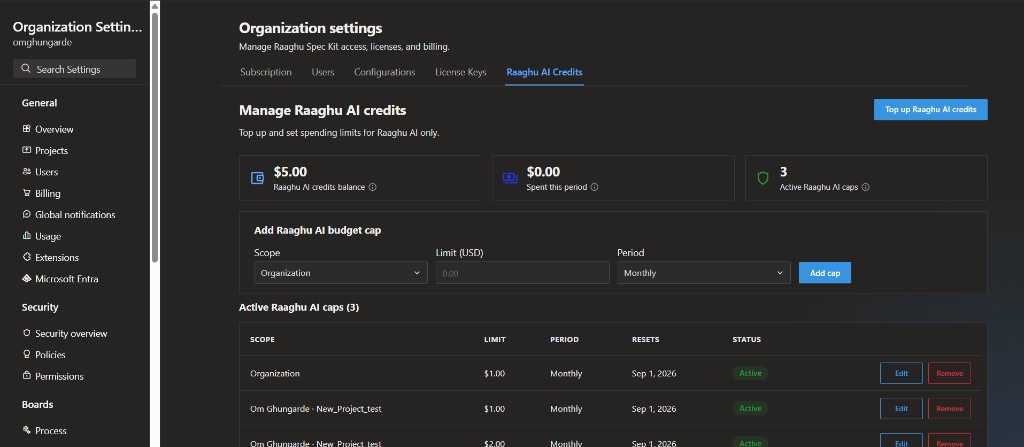Click the Search Settings field
The width and height of the screenshot is (1024, 447).
tap(74, 69)
